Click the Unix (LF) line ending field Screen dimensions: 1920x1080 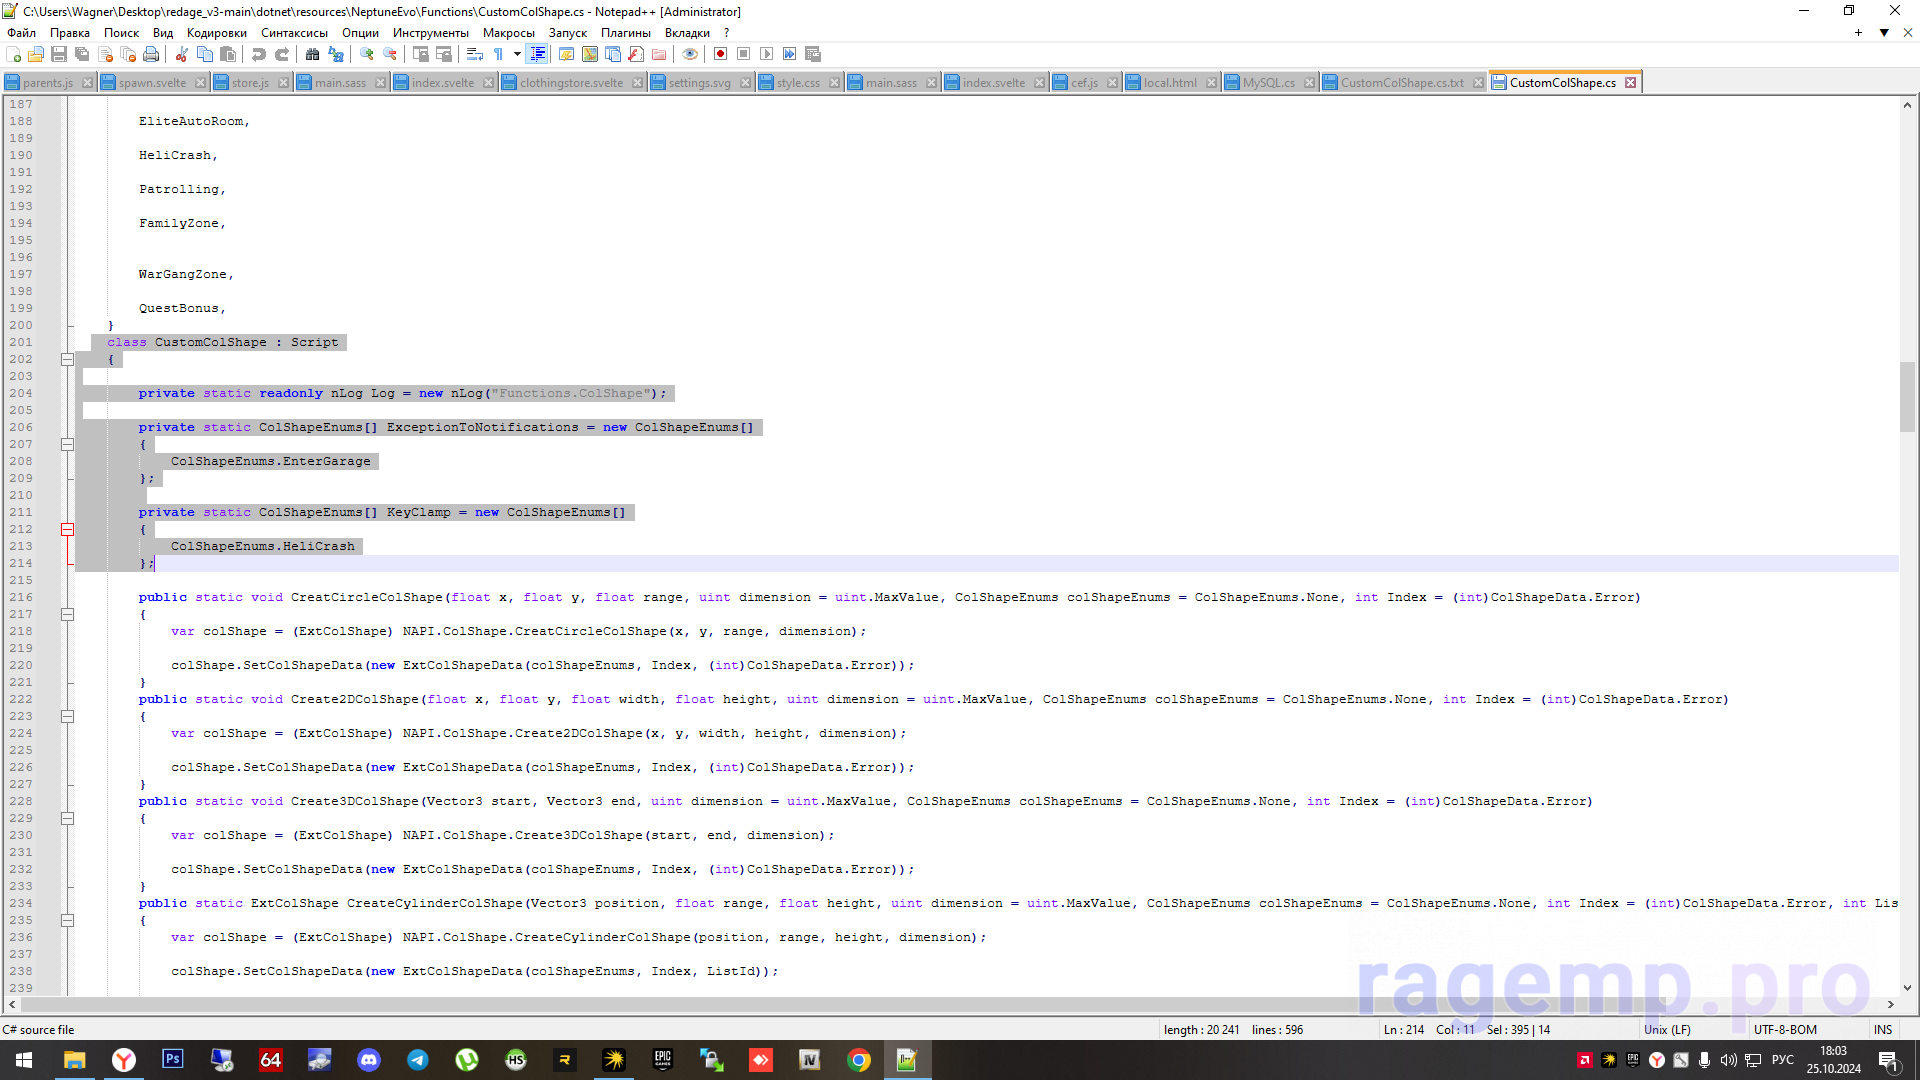coord(1667,1029)
